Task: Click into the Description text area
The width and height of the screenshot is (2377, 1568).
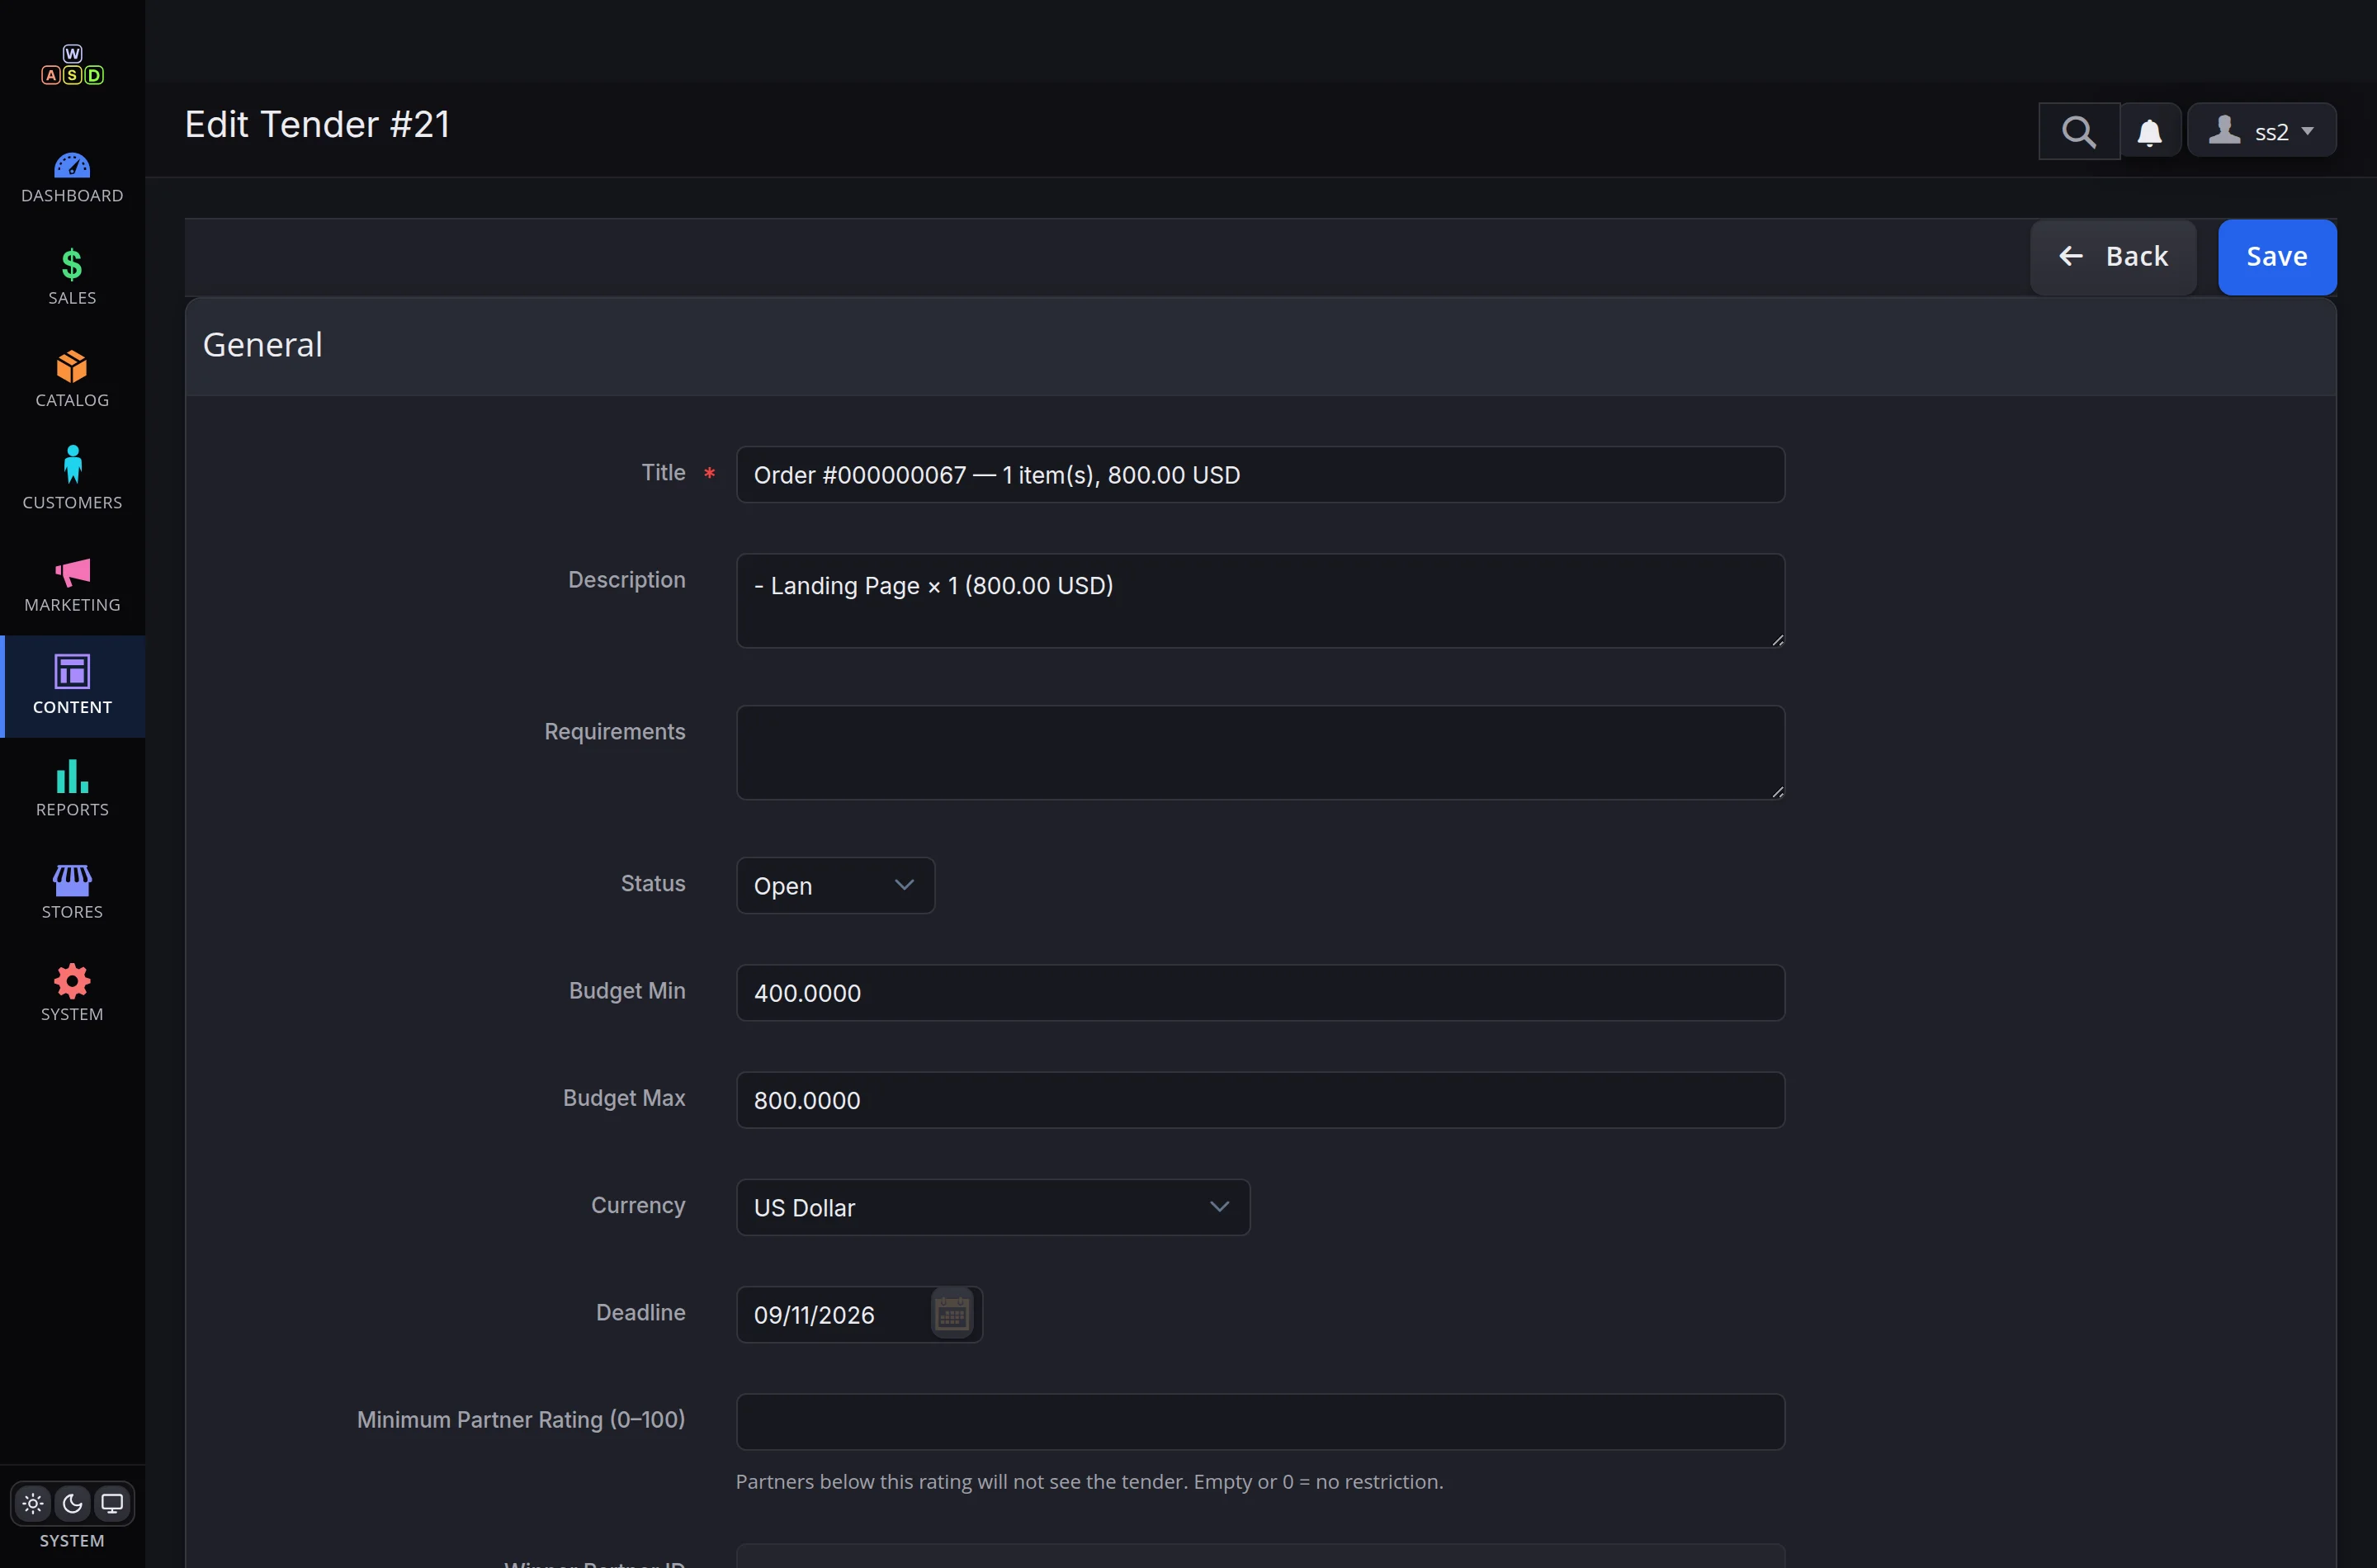Action: [1260, 601]
